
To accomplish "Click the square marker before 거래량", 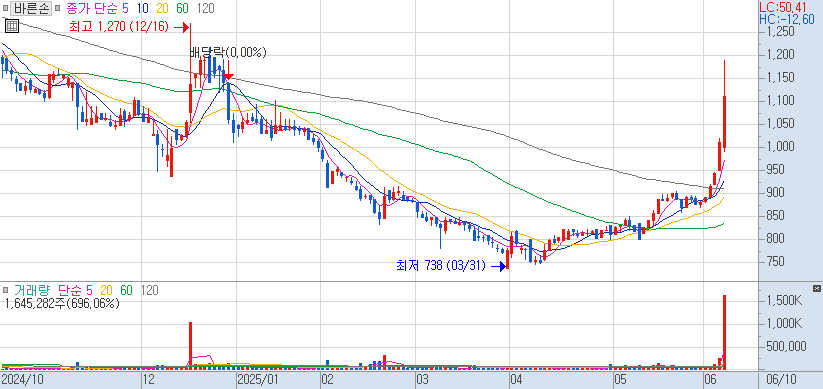I will [6, 290].
